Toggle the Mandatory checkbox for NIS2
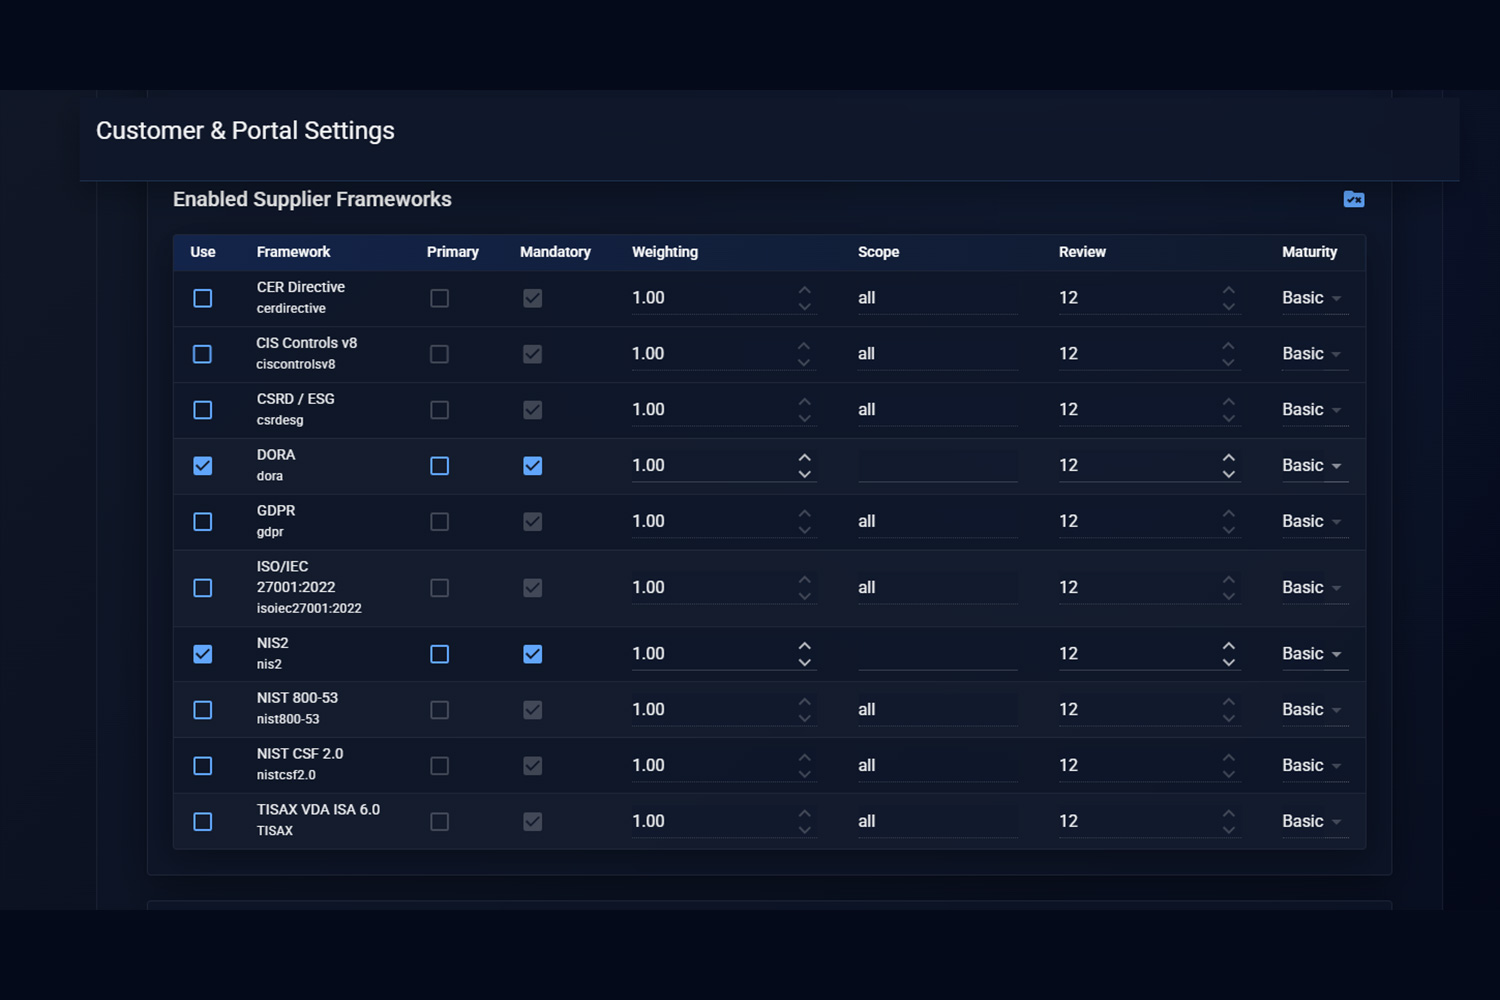Screen dimensions: 1500x1000 coord(533,654)
